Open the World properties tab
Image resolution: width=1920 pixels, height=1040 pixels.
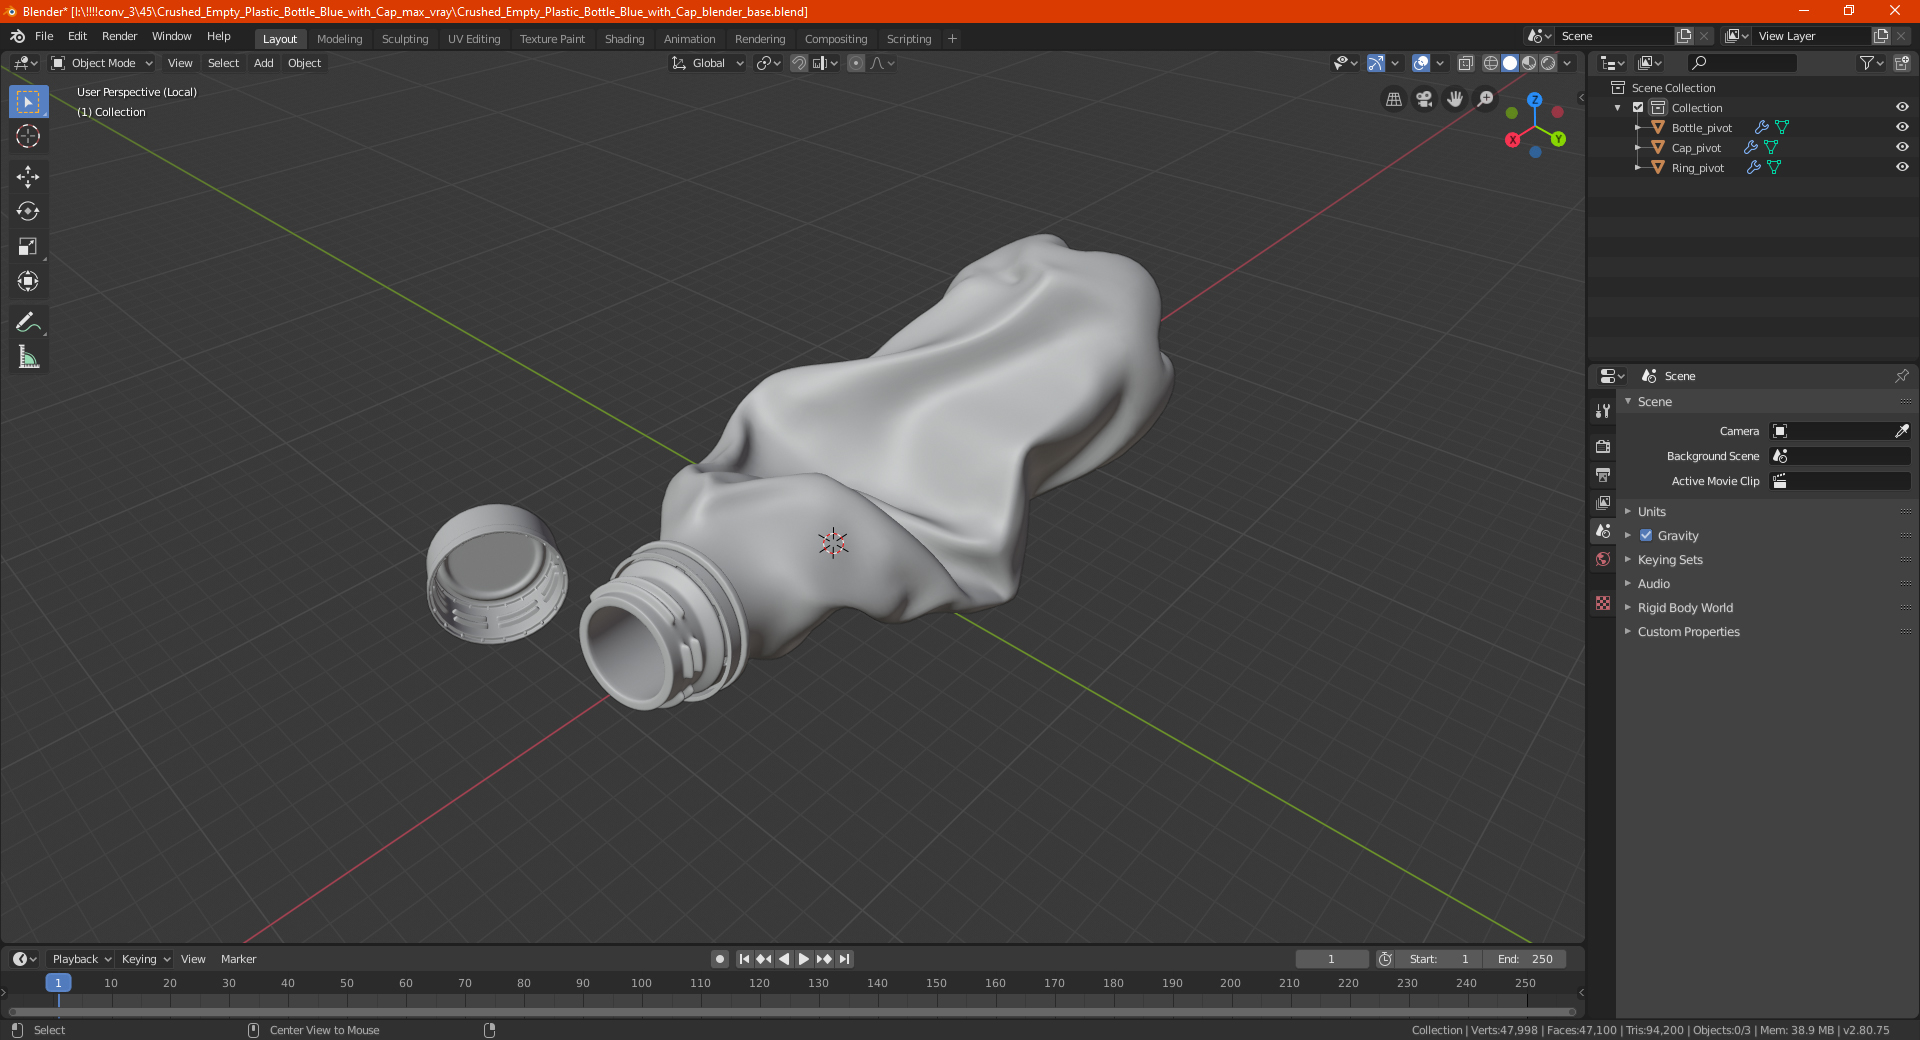(1603, 559)
